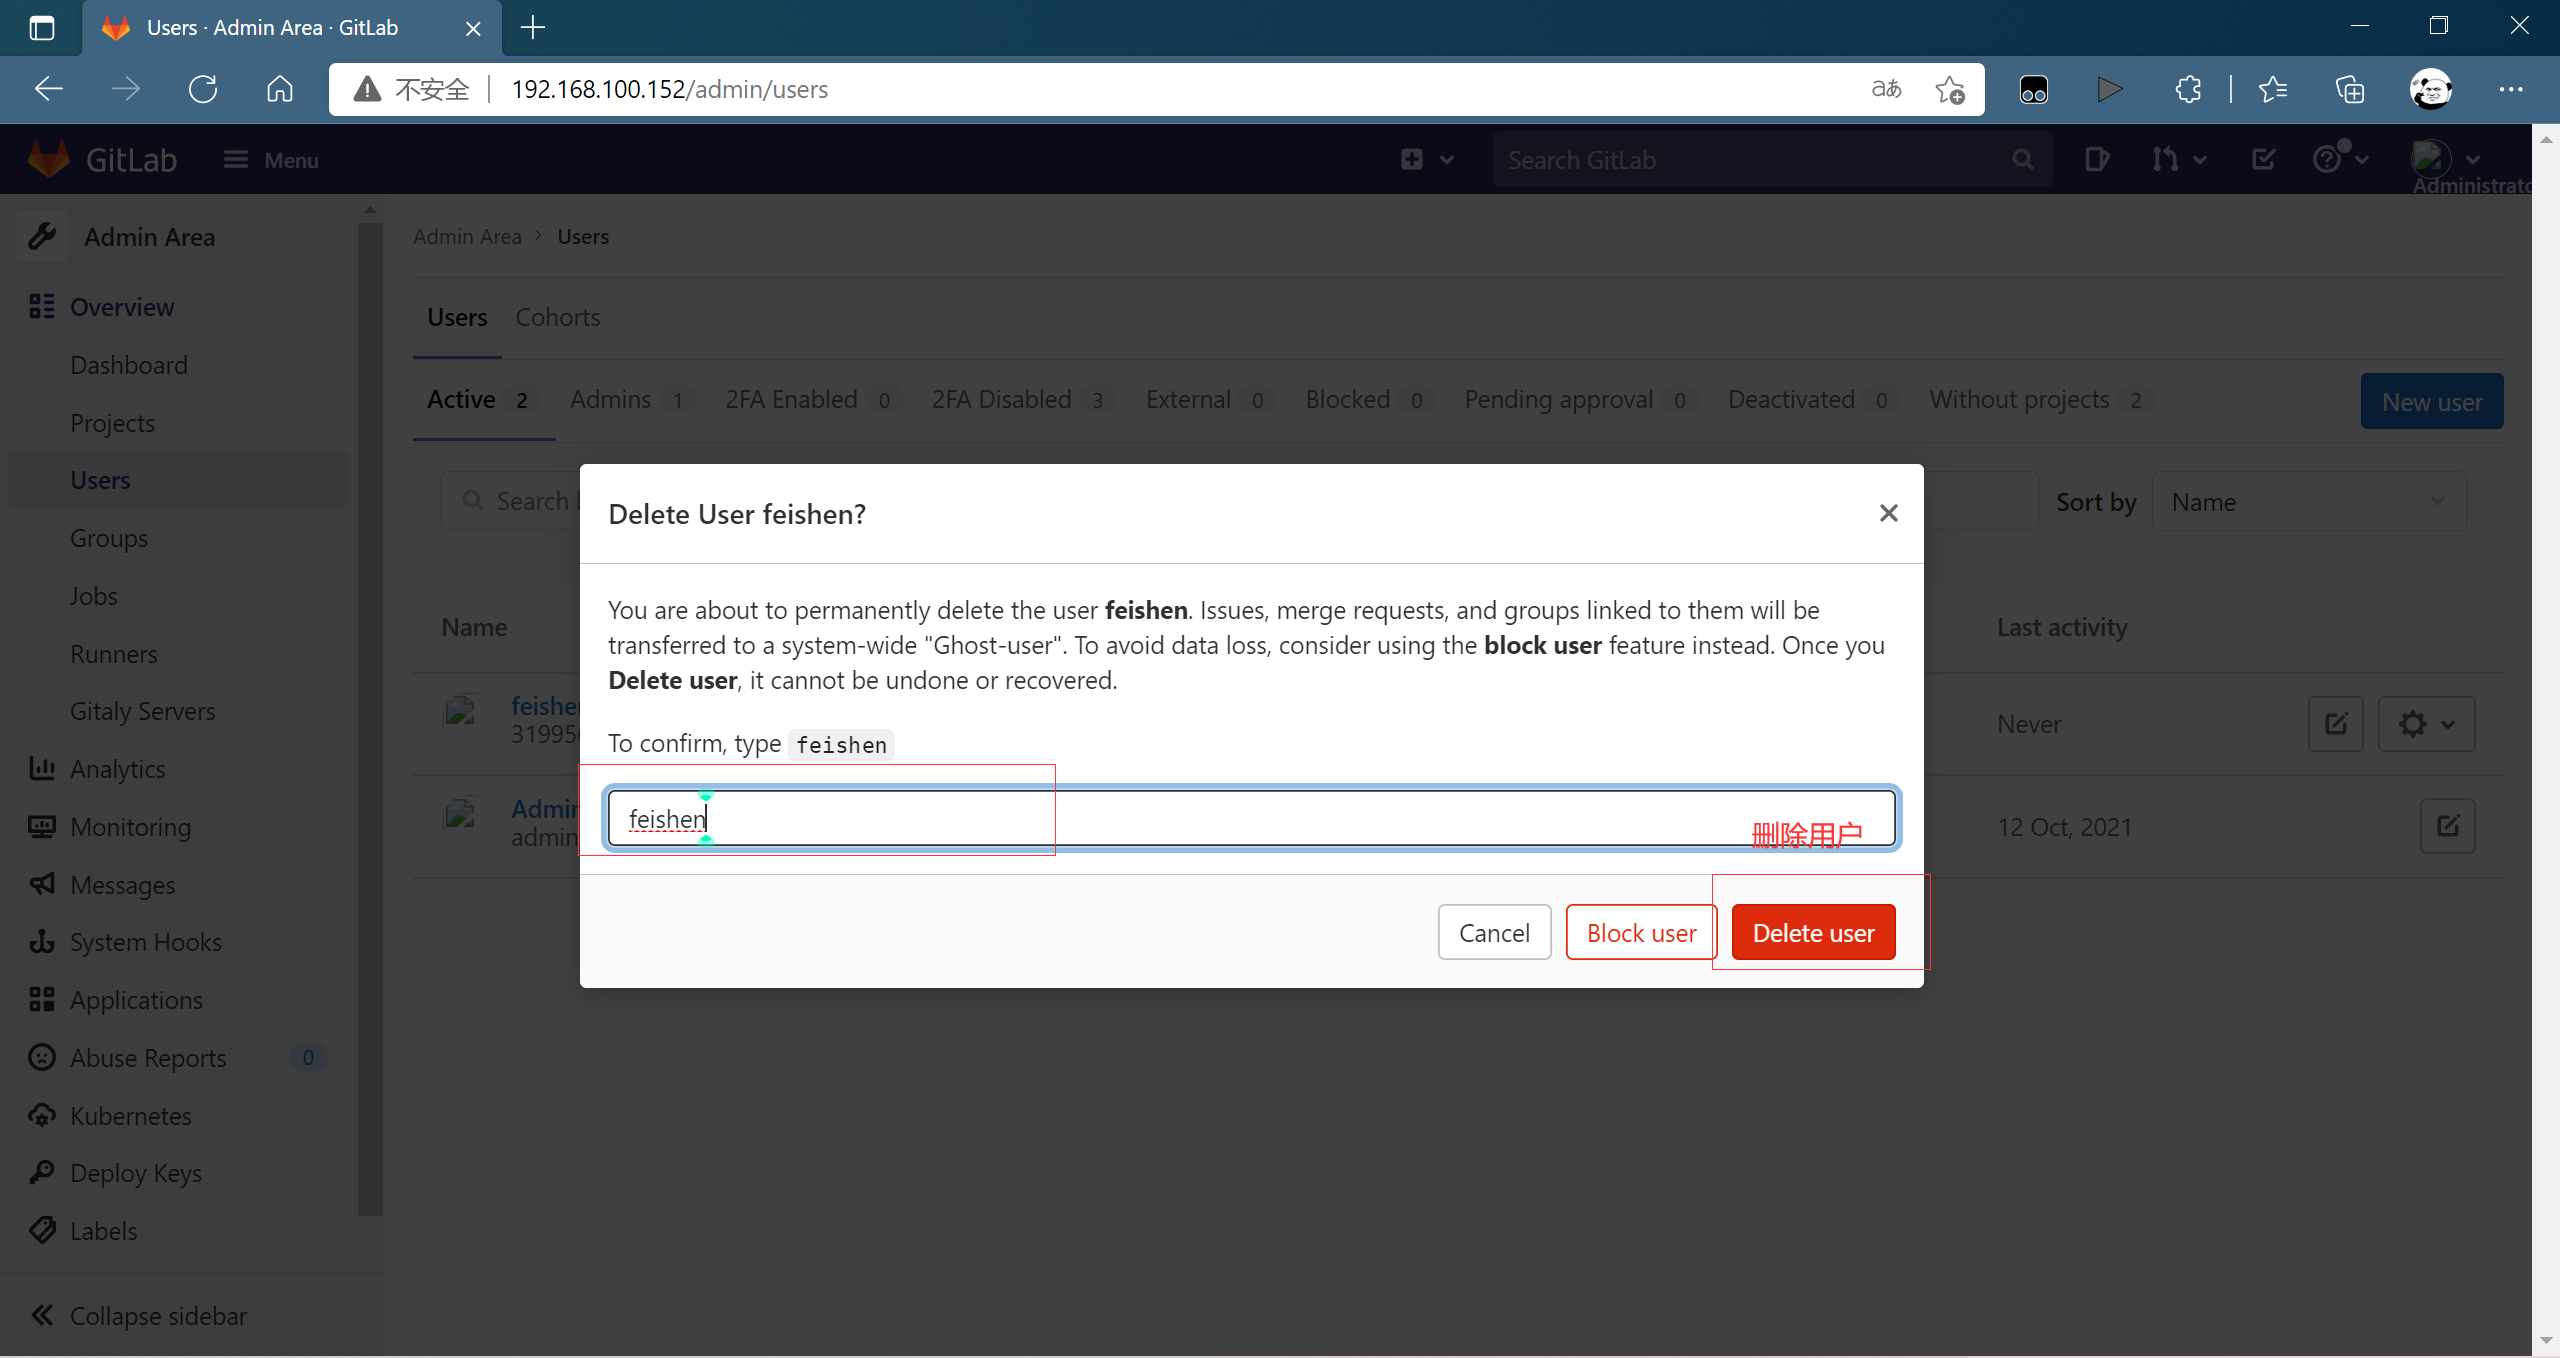Open the create new plus dropdown
The width and height of the screenshot is (2560, 1358).
[1426, 160]
